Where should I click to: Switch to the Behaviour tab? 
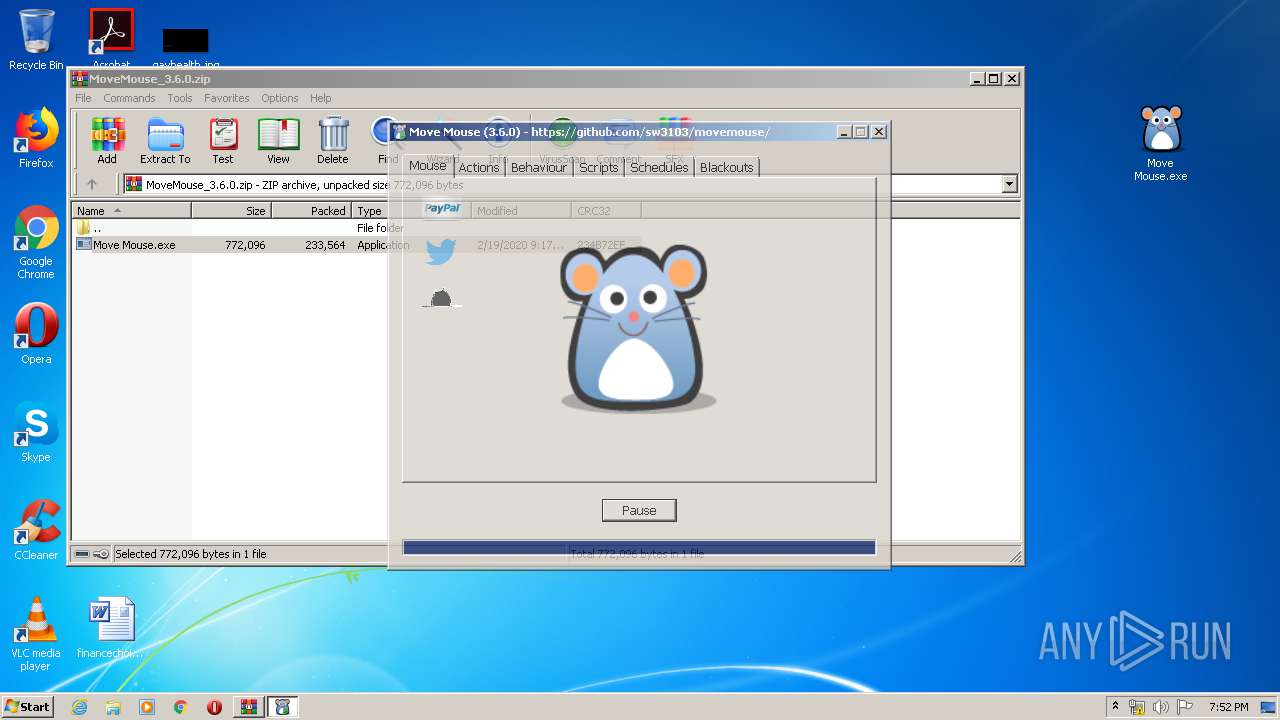tap(539, 167)
